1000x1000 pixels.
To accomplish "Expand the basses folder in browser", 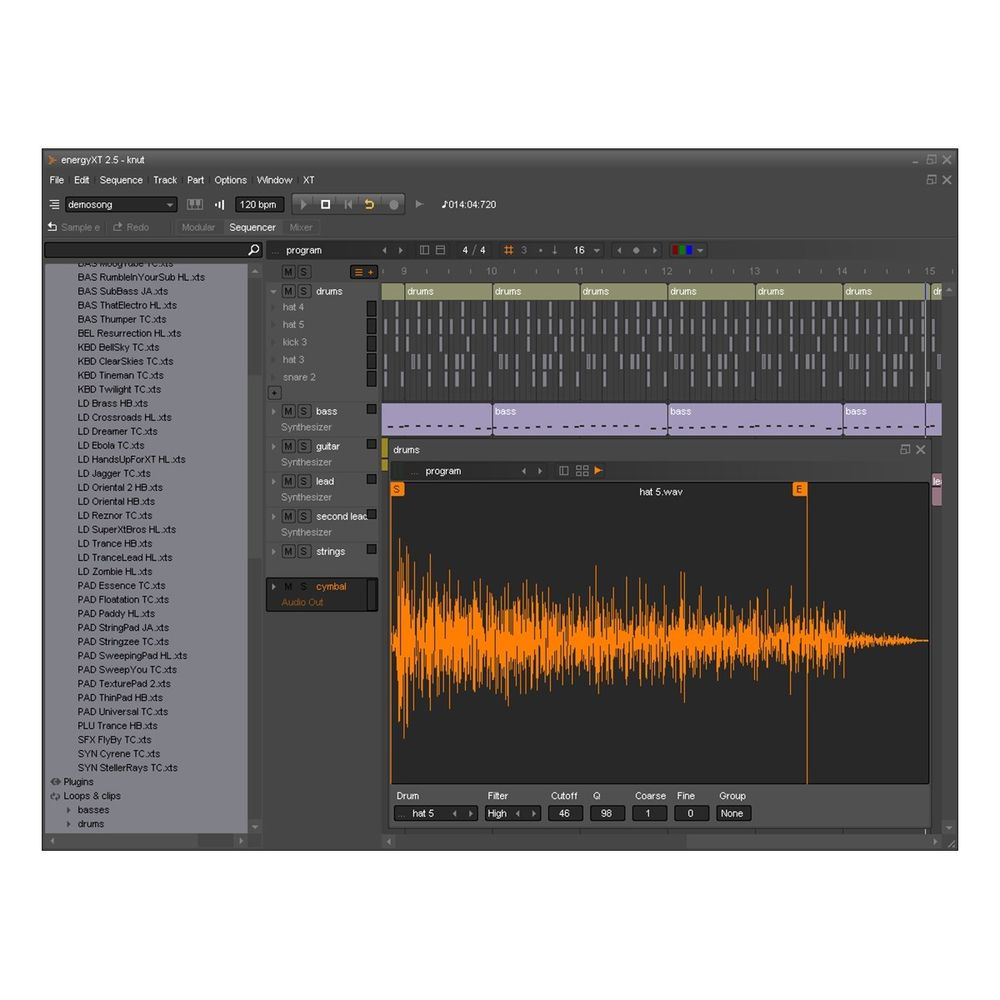I will click(x=69, y=810).
